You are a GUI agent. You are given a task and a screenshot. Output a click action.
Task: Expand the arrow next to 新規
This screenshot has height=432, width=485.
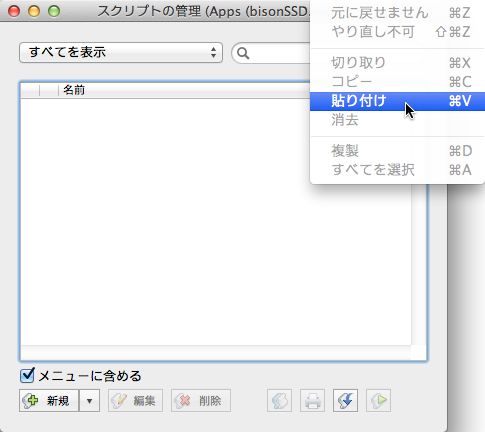pos(89,400)
